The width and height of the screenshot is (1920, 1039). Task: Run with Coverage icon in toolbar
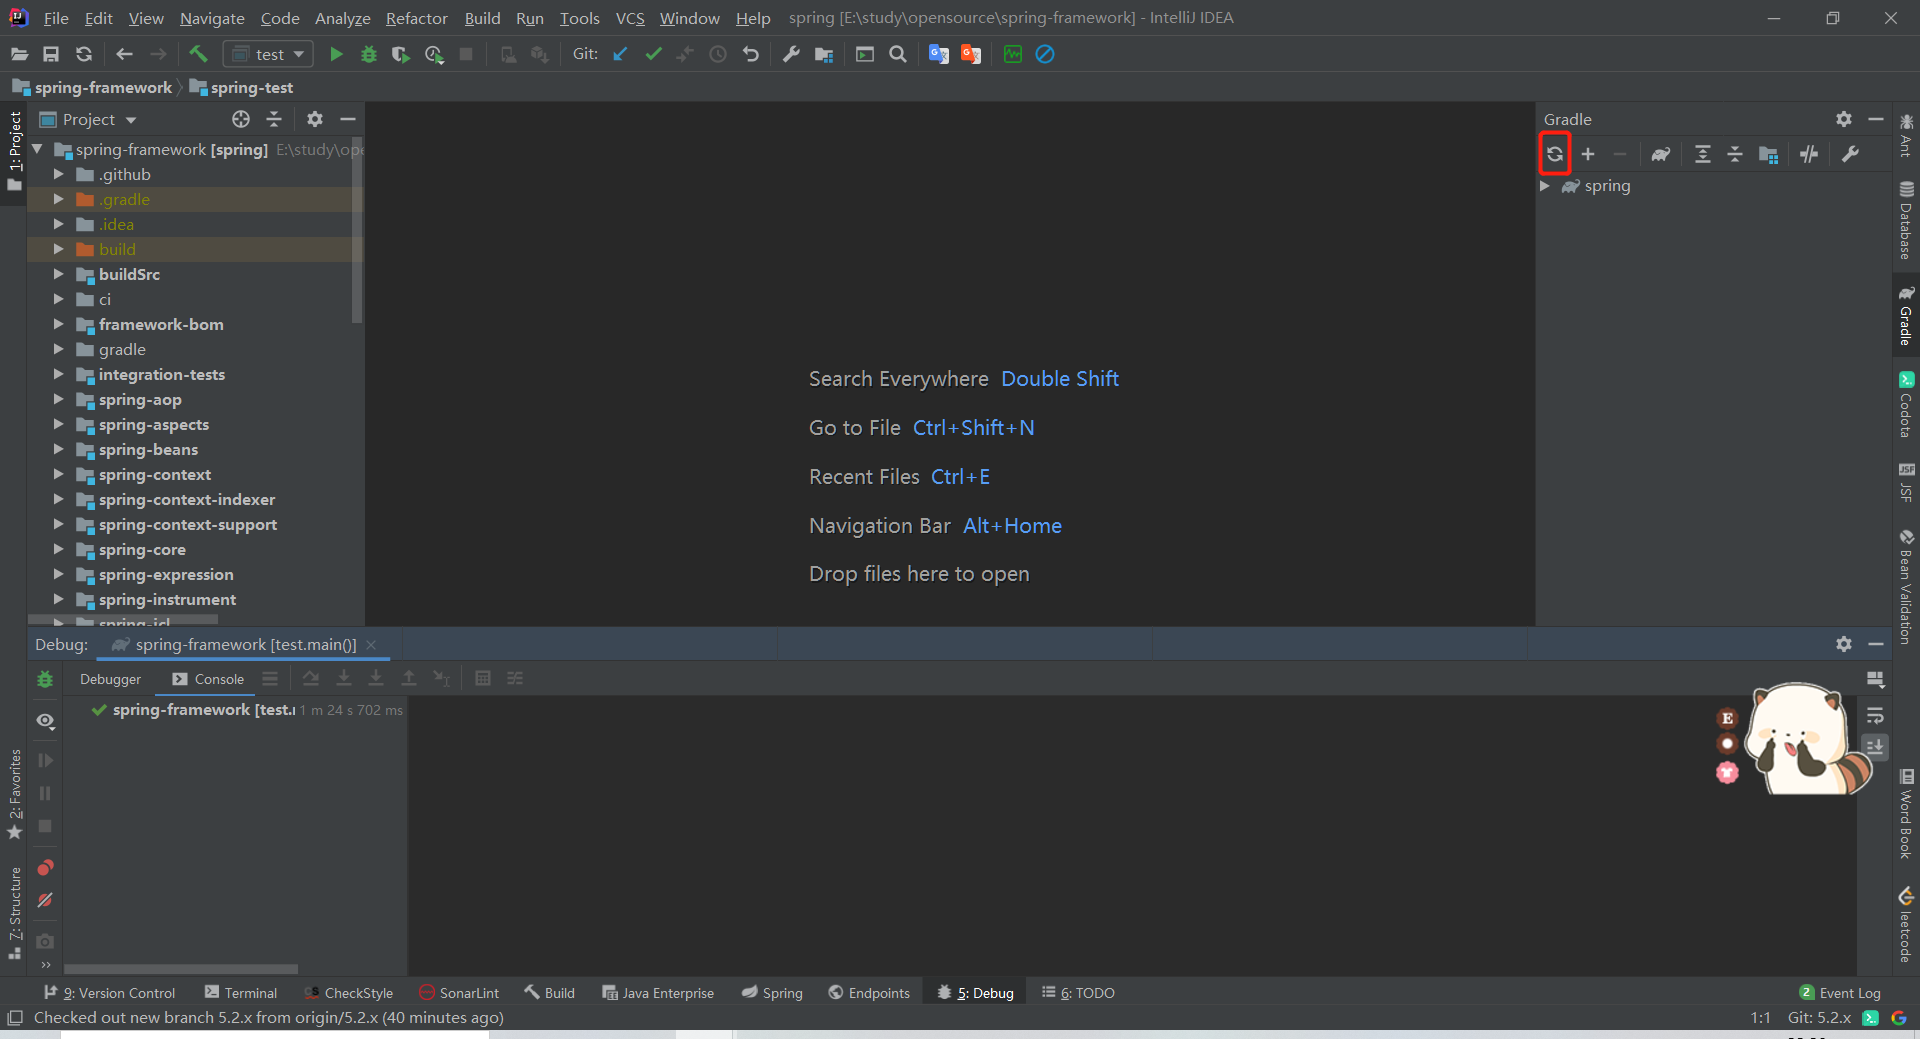pyautogui.click(x=401, y=54)
